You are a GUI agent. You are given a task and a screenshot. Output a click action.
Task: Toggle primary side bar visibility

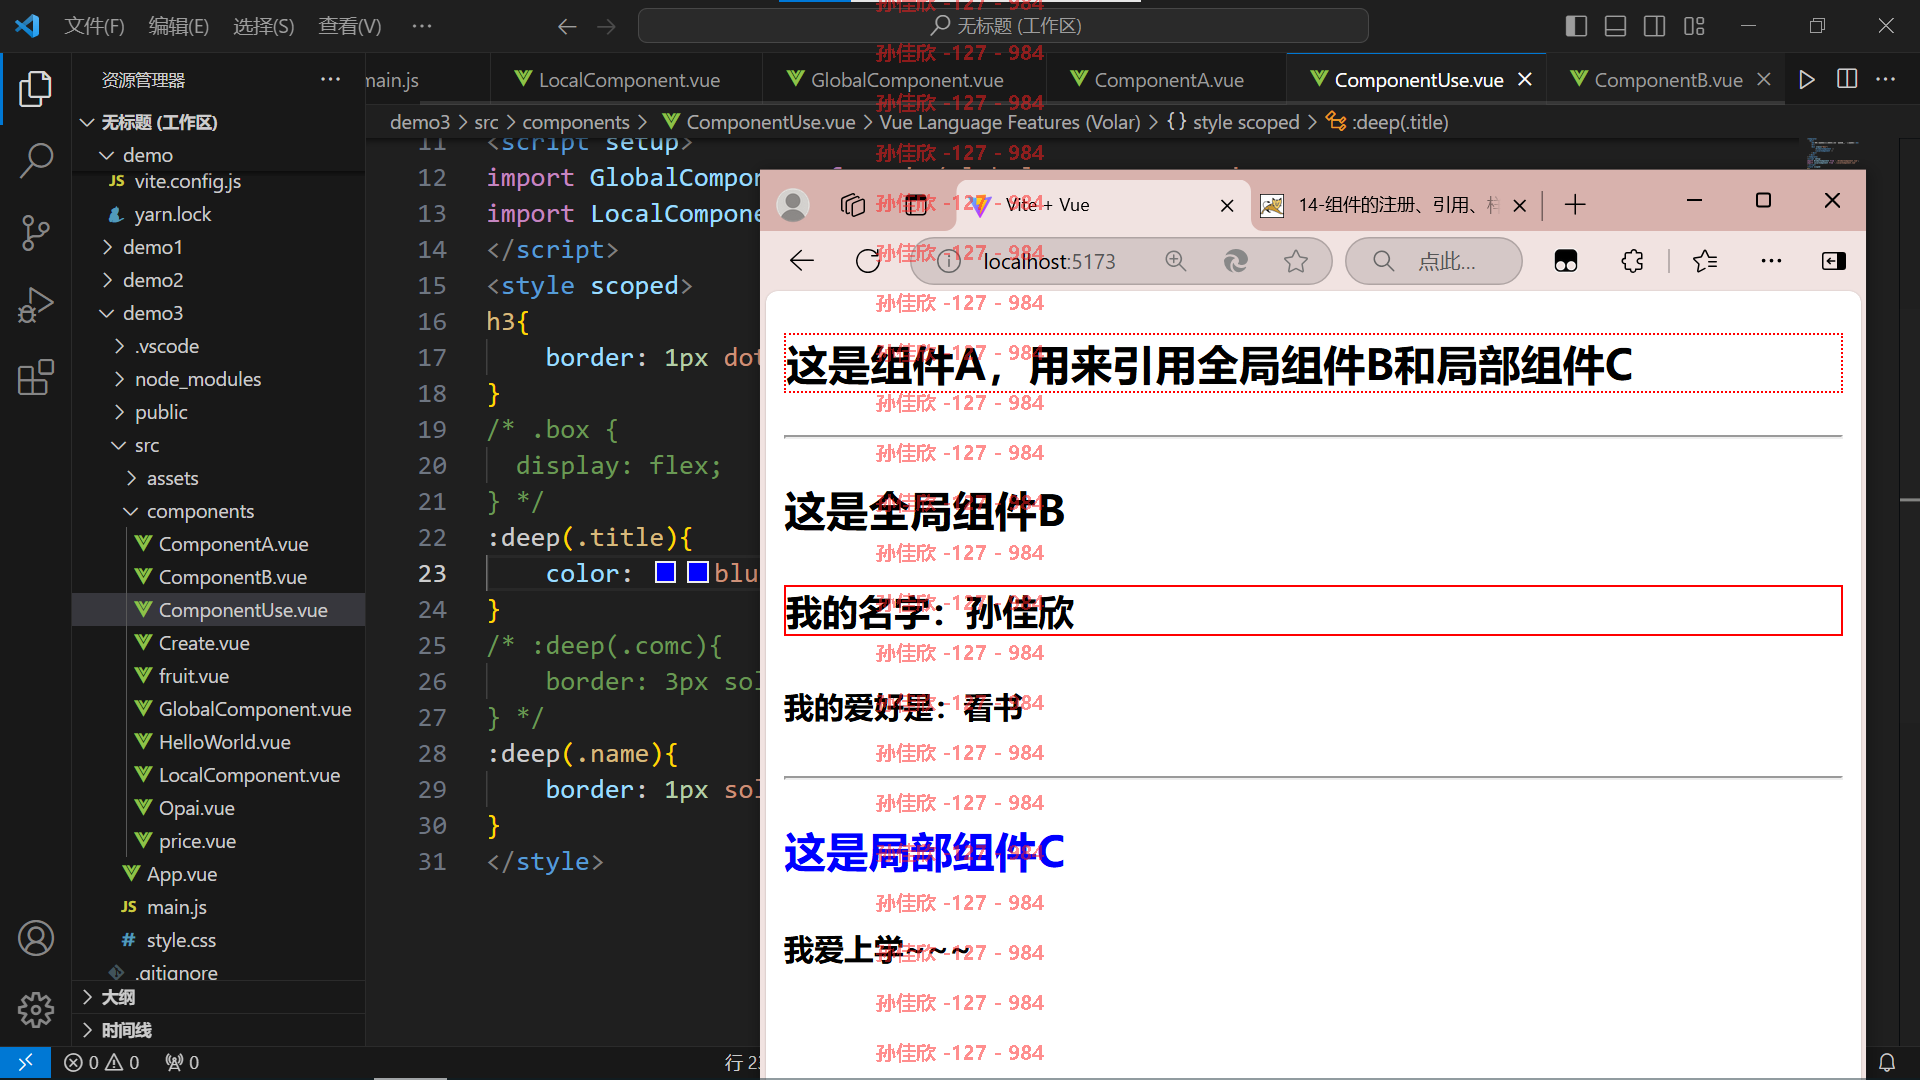tap(1576, 26)
